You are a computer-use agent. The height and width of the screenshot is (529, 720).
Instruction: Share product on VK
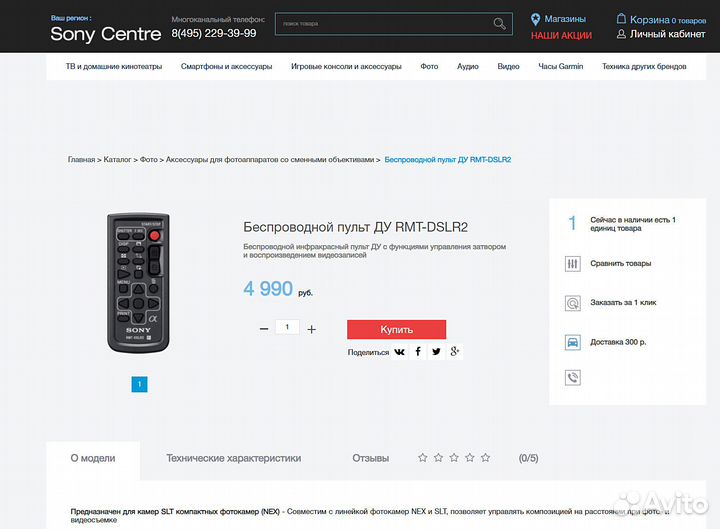[399, 352]
